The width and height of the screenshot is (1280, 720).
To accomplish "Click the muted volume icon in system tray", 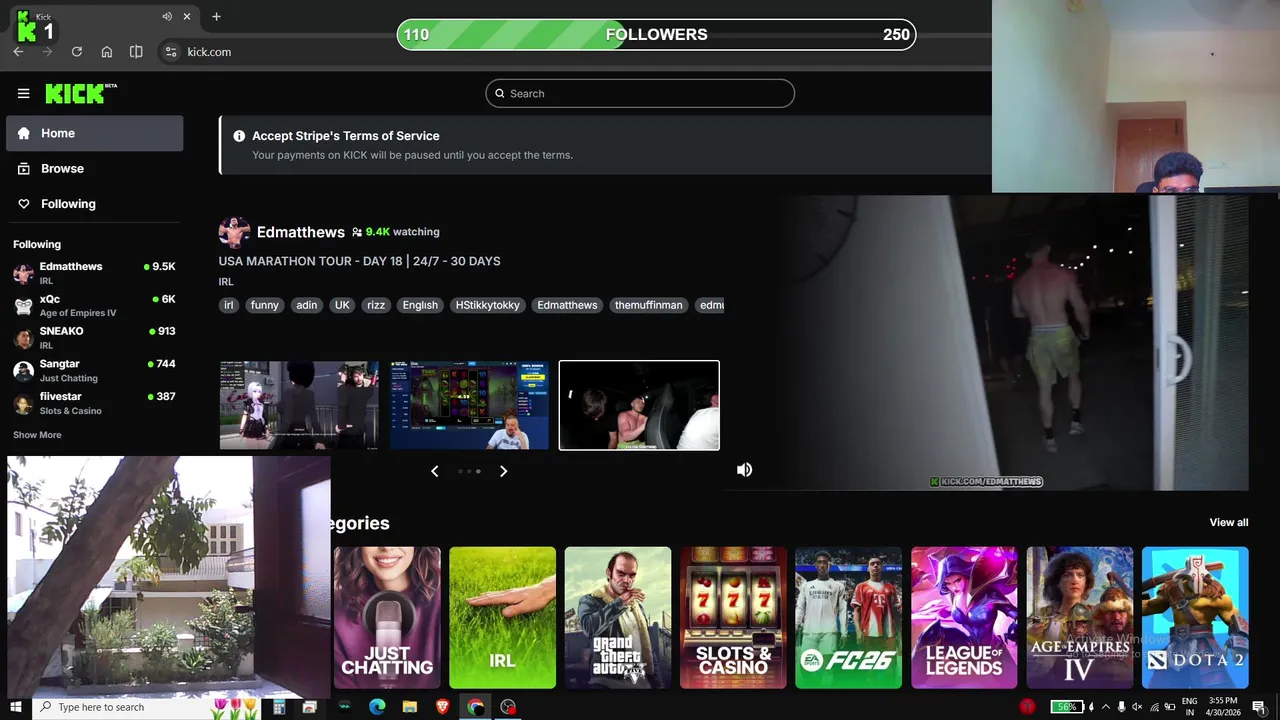I will [1137, 707].
